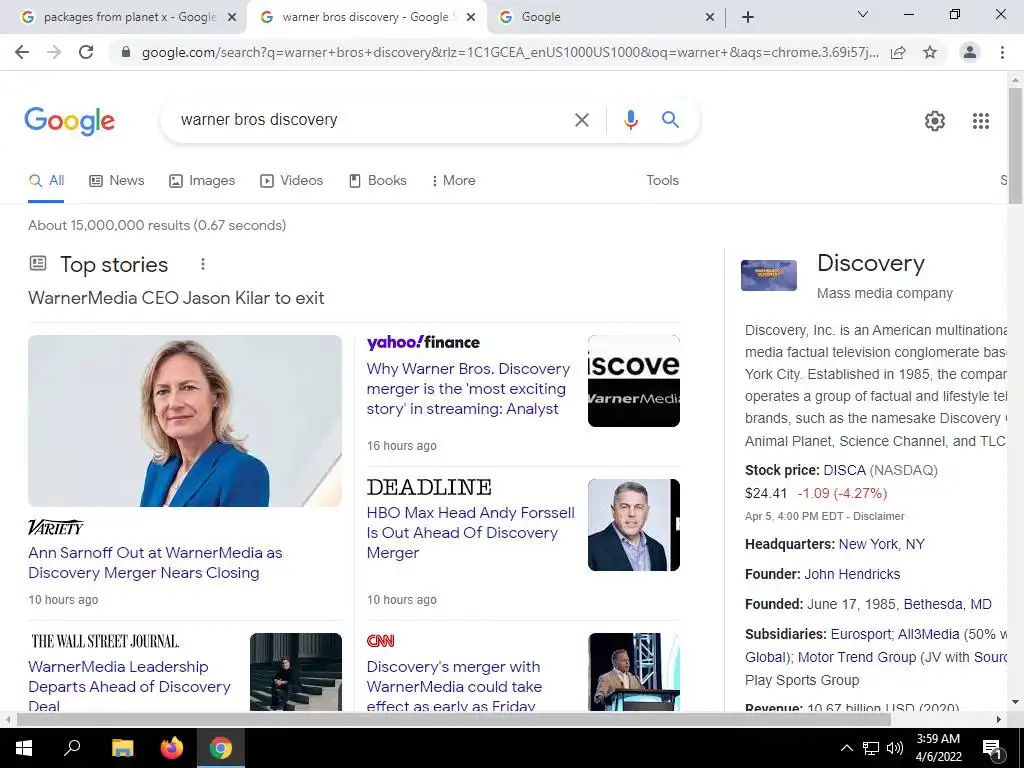Open the Eurosport subsidiary link
Viewport: 1024px width, 768px height.
pyautogui.click(x=861, y=634)
